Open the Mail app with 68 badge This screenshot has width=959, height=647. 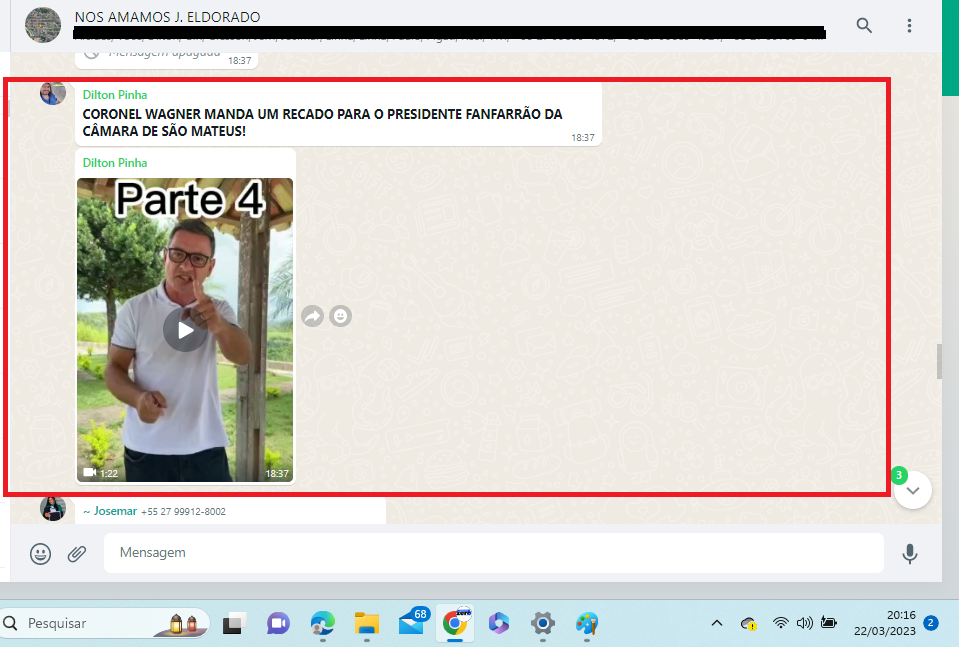pos(412,623)
